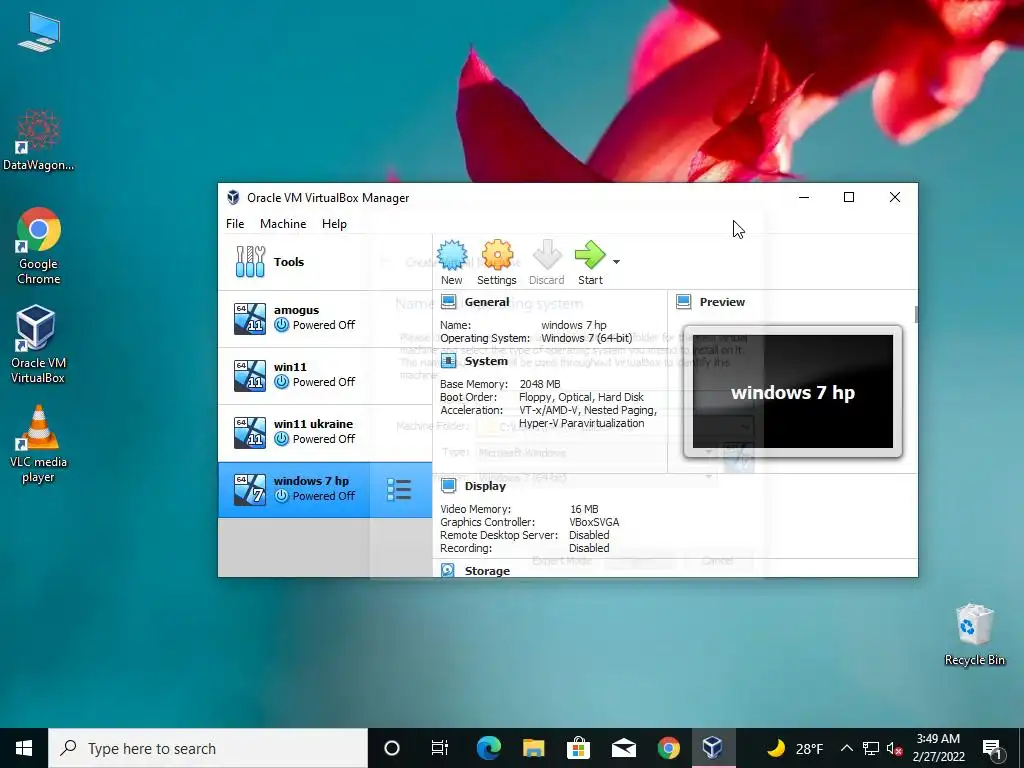The image size is (1024, 768).
Task: Open the File menu
Action: point(235,223)
